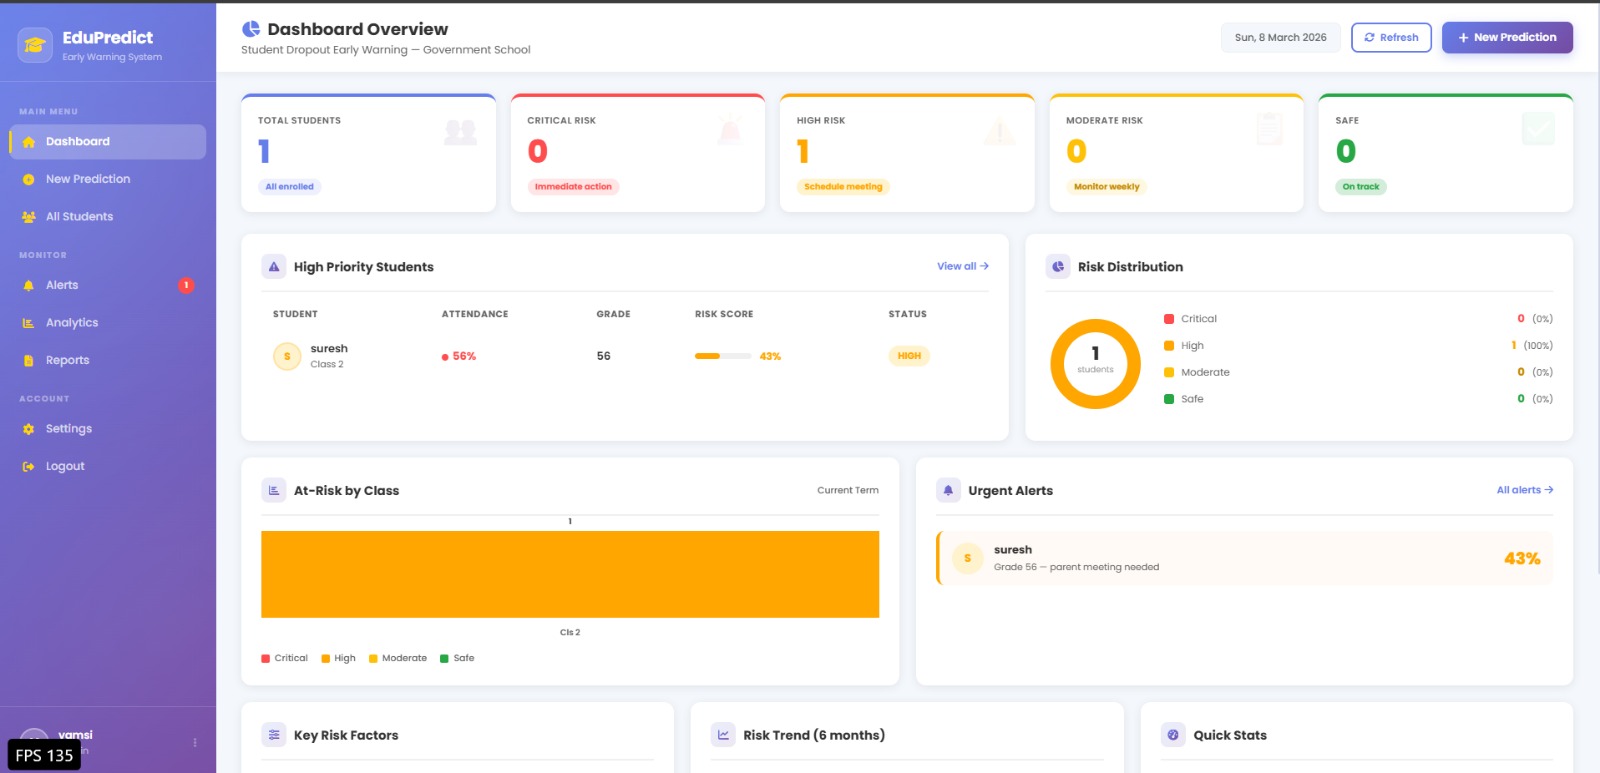1600x773 pixels.
Task: Click the All enrolled tag
Action: (x=289, y=187)
